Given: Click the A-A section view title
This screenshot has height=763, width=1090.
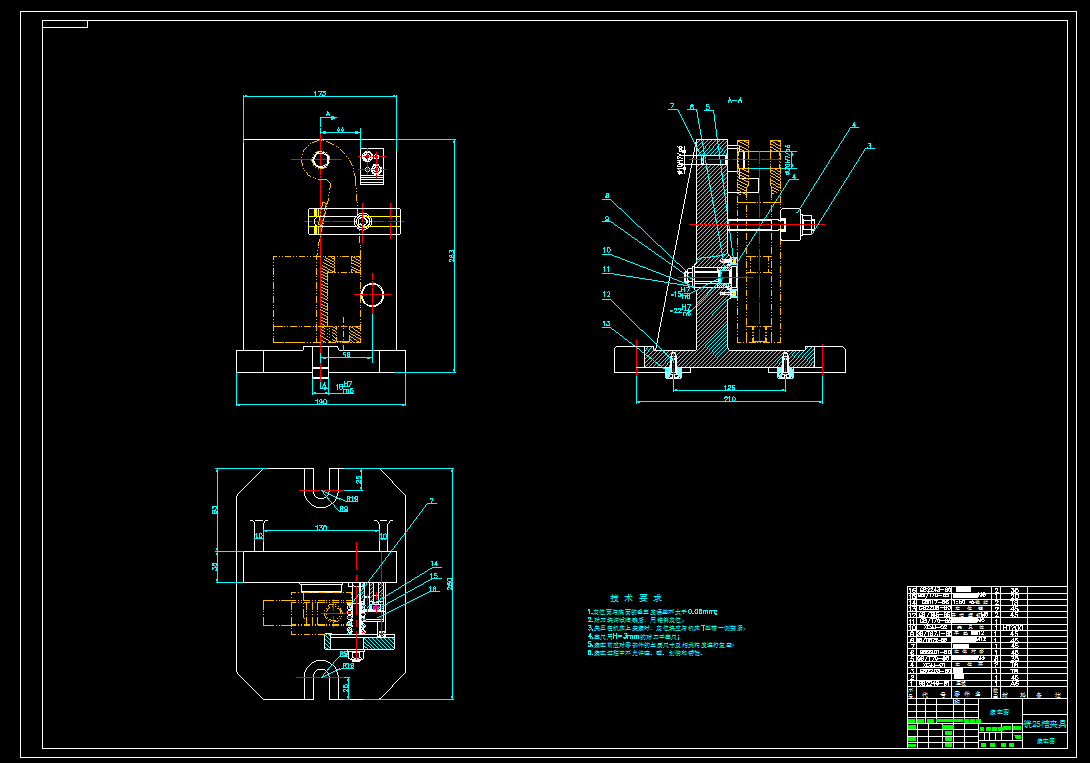Looking at the screenshot, I should tap(735, 101).
